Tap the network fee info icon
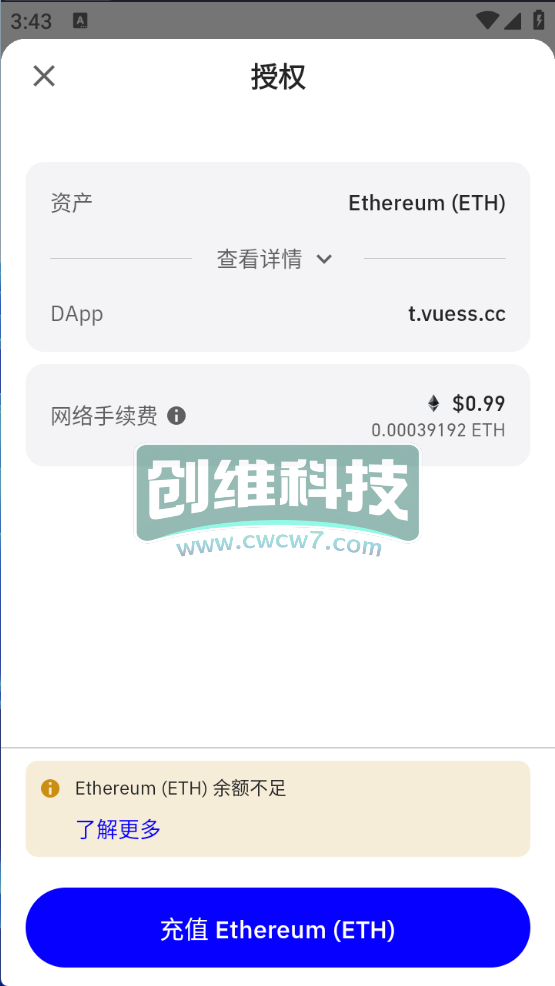This screenshot has height=986, width=555. tap(177, 416)
